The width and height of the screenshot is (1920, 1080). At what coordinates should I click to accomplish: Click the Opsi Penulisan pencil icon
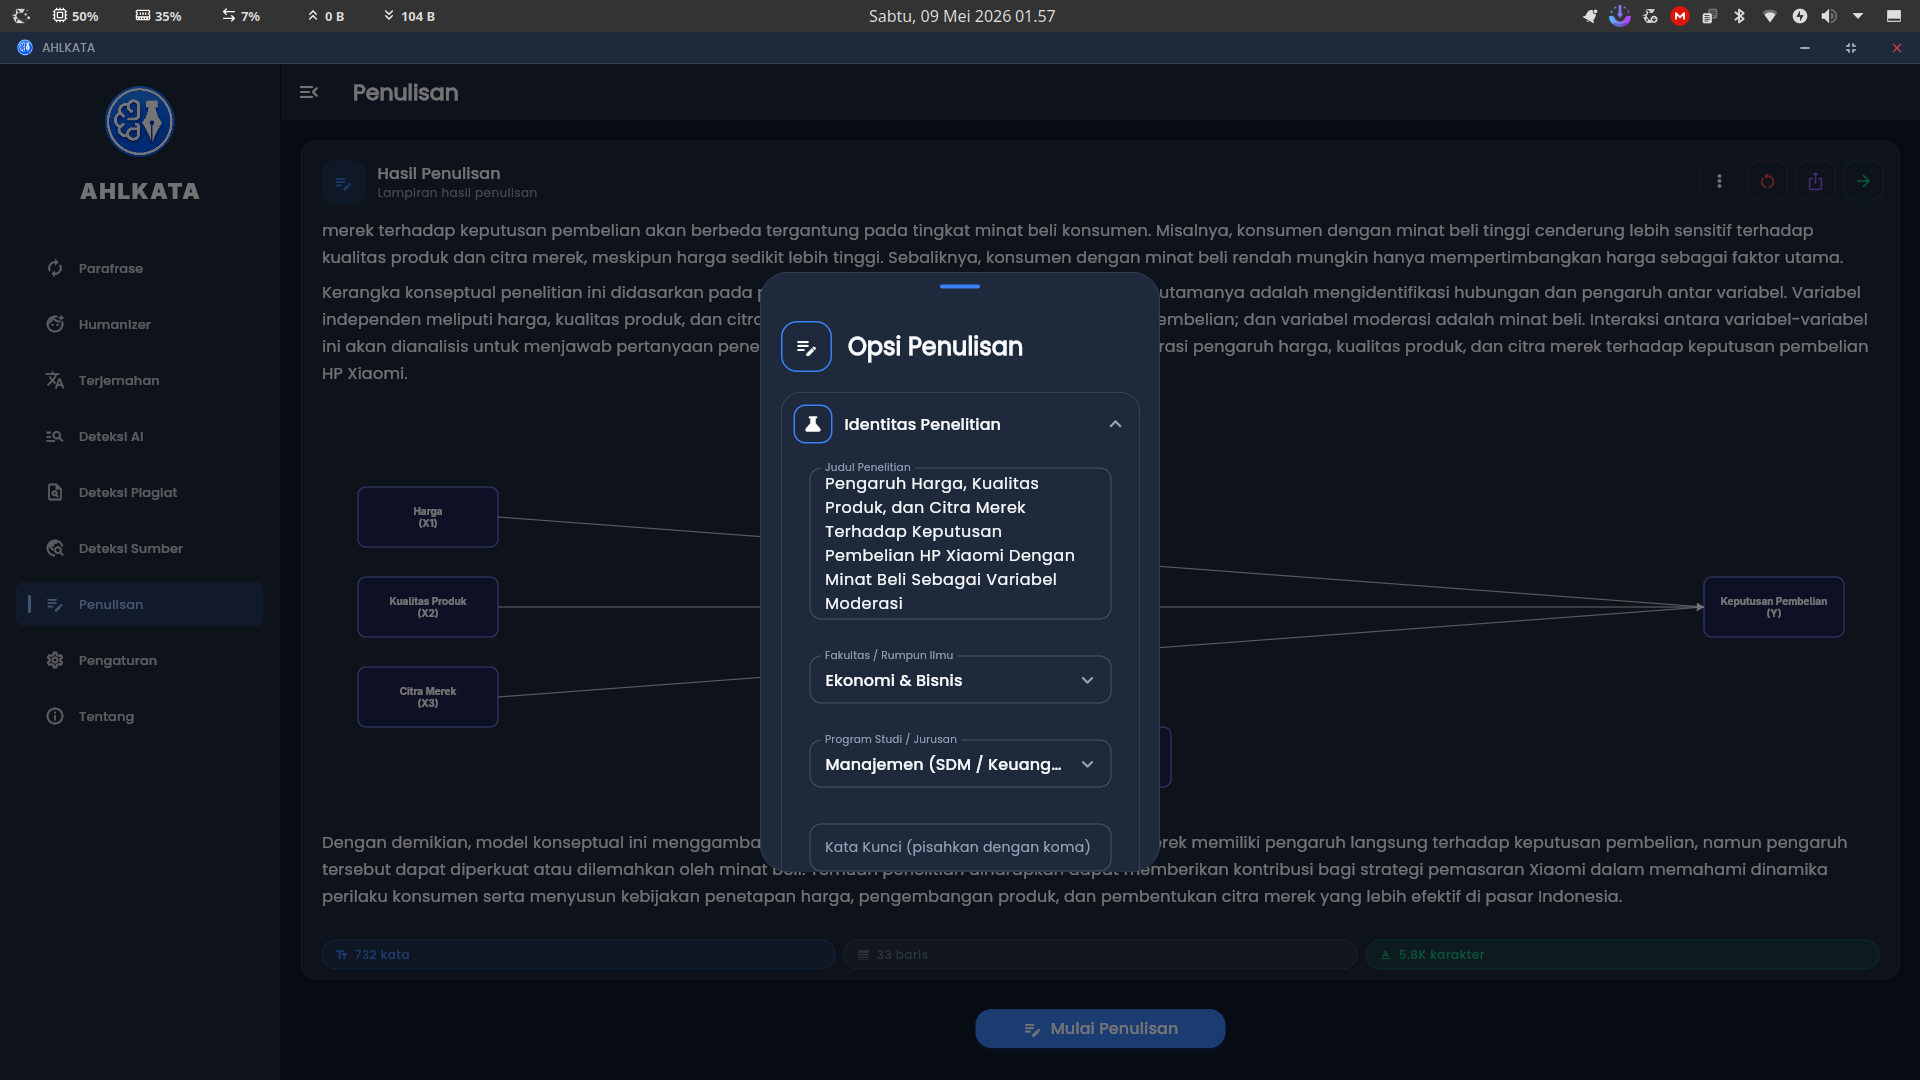coord(806,346)
